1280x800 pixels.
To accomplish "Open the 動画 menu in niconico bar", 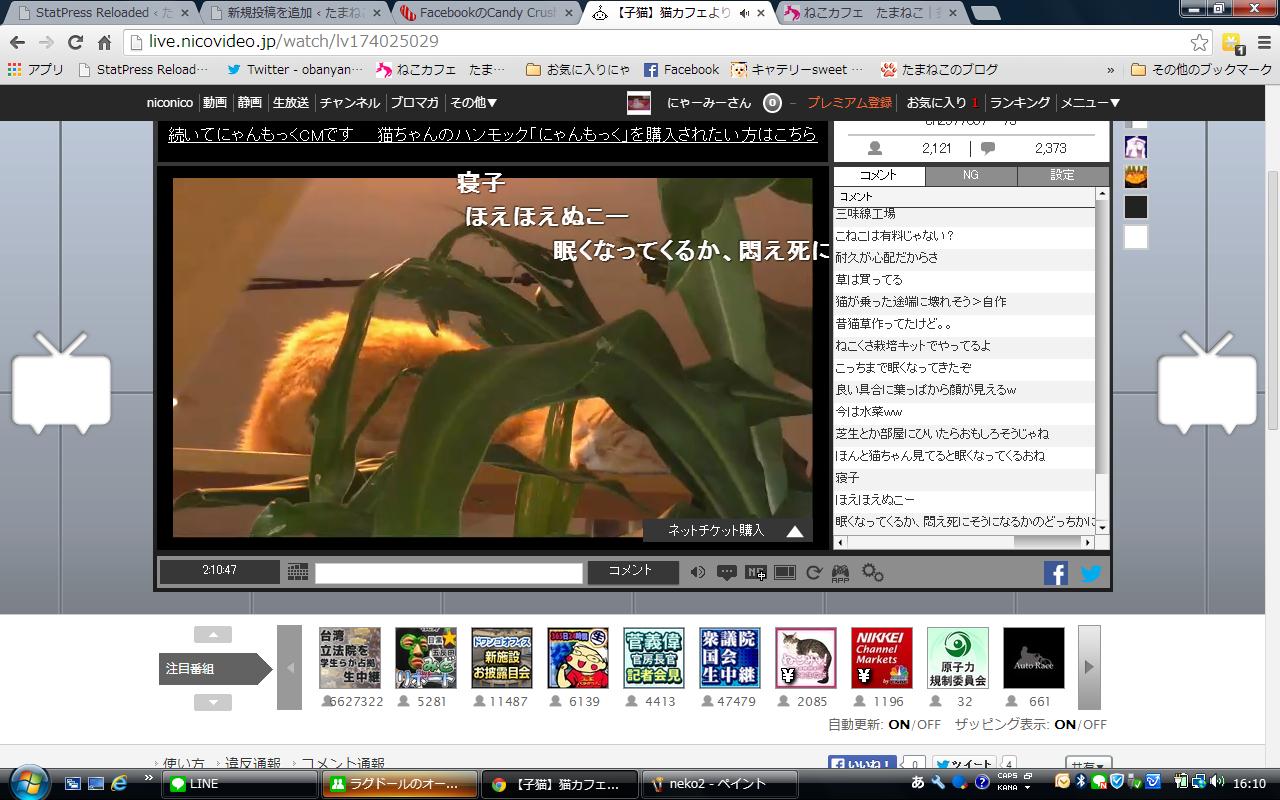I will point(215,103).
